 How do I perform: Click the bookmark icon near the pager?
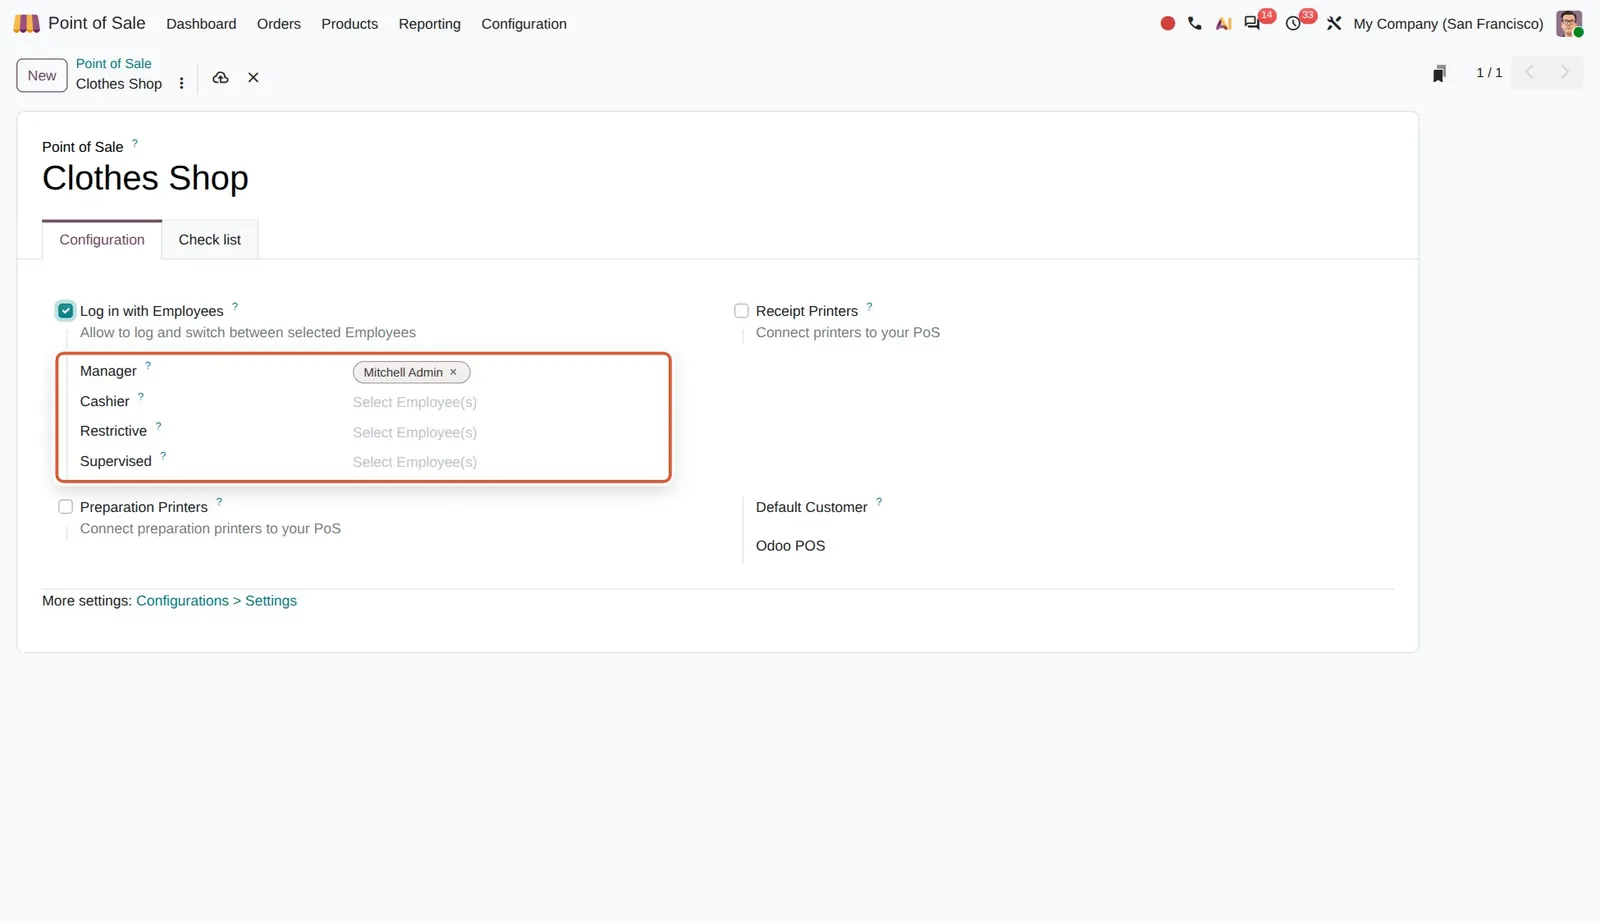1439,73
